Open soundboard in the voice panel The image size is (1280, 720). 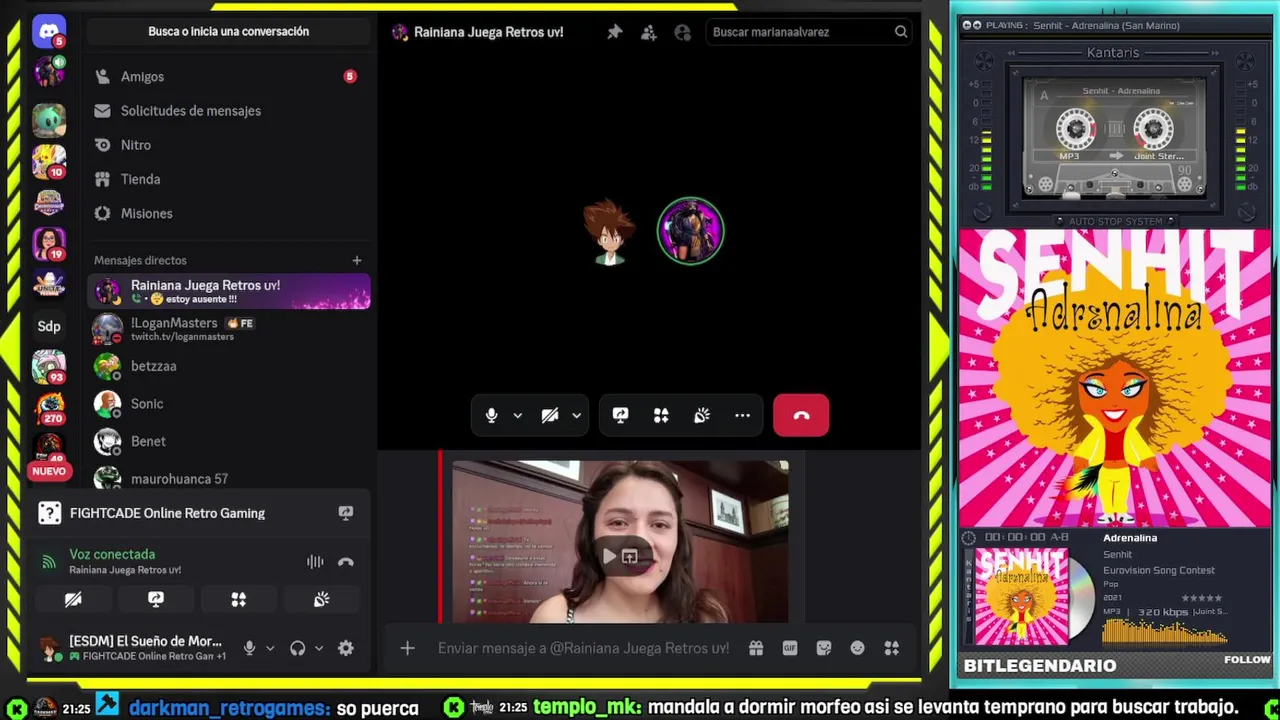coord(321,599)
